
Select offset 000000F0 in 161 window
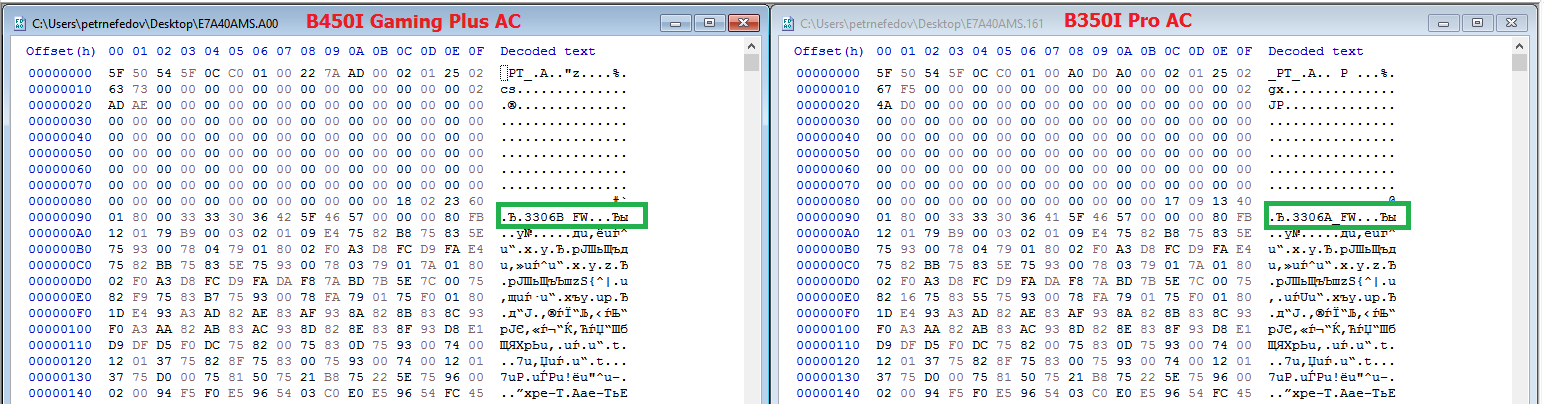pos(828,313)
